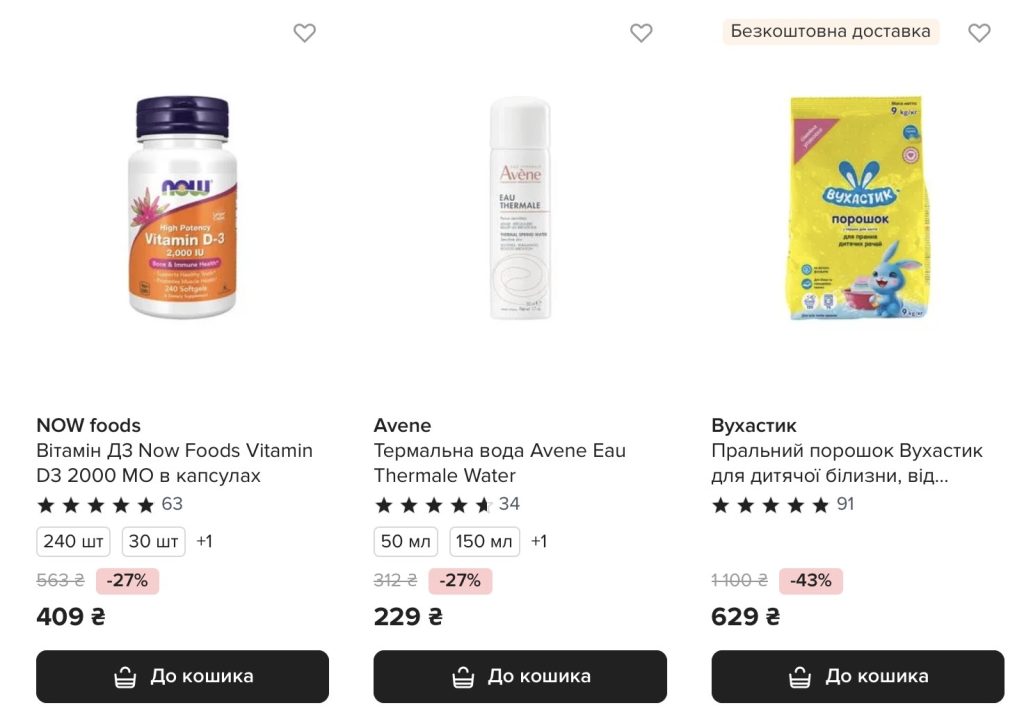
Task: Expand more Vitamin D3 variants via +1
Action: tap(204, 541)
